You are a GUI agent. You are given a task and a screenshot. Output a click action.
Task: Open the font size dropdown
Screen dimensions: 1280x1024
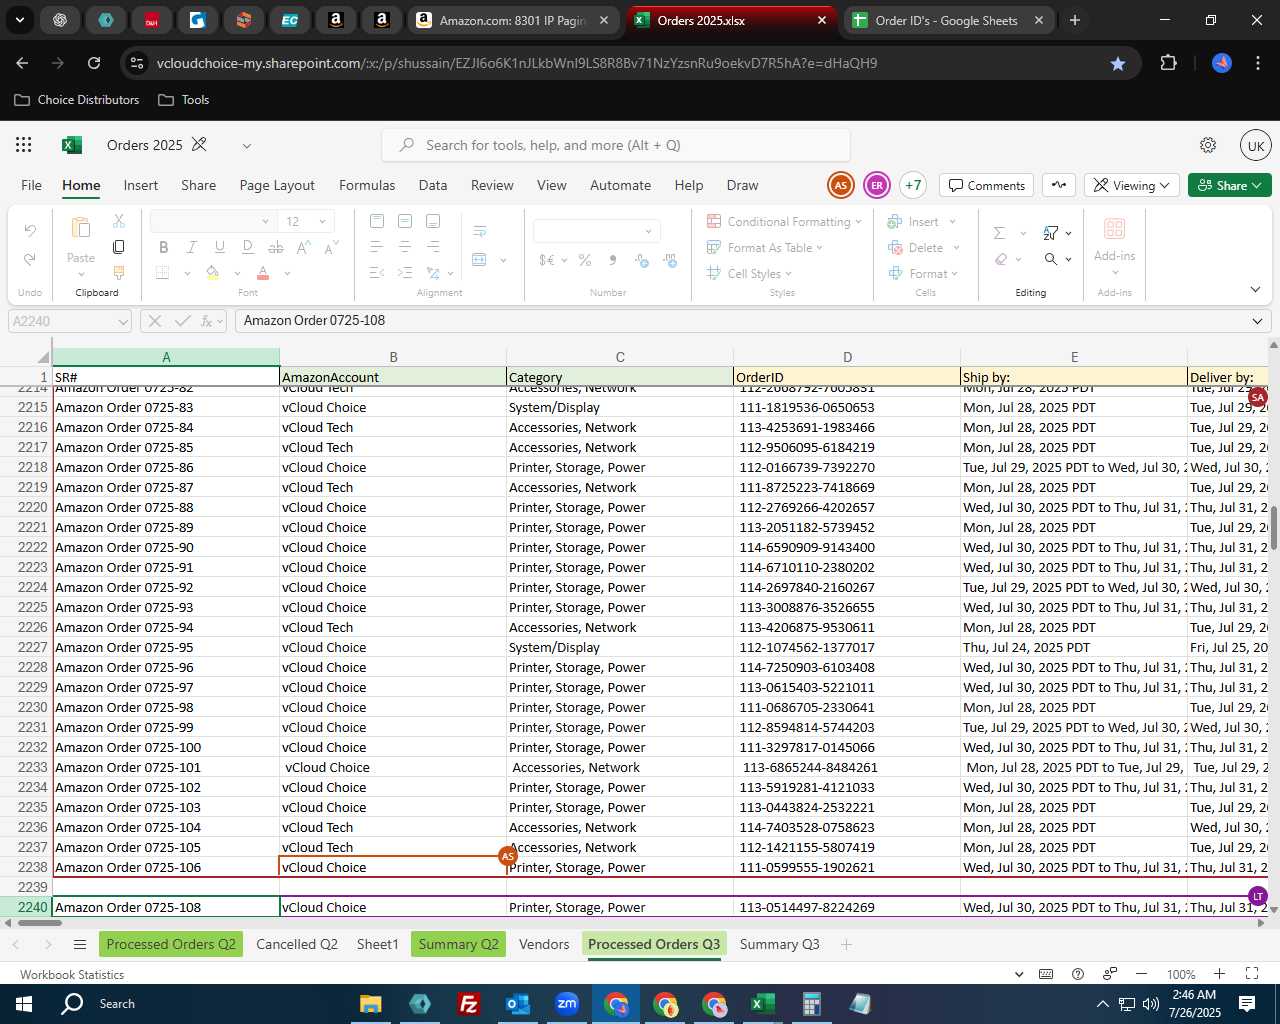322,222
